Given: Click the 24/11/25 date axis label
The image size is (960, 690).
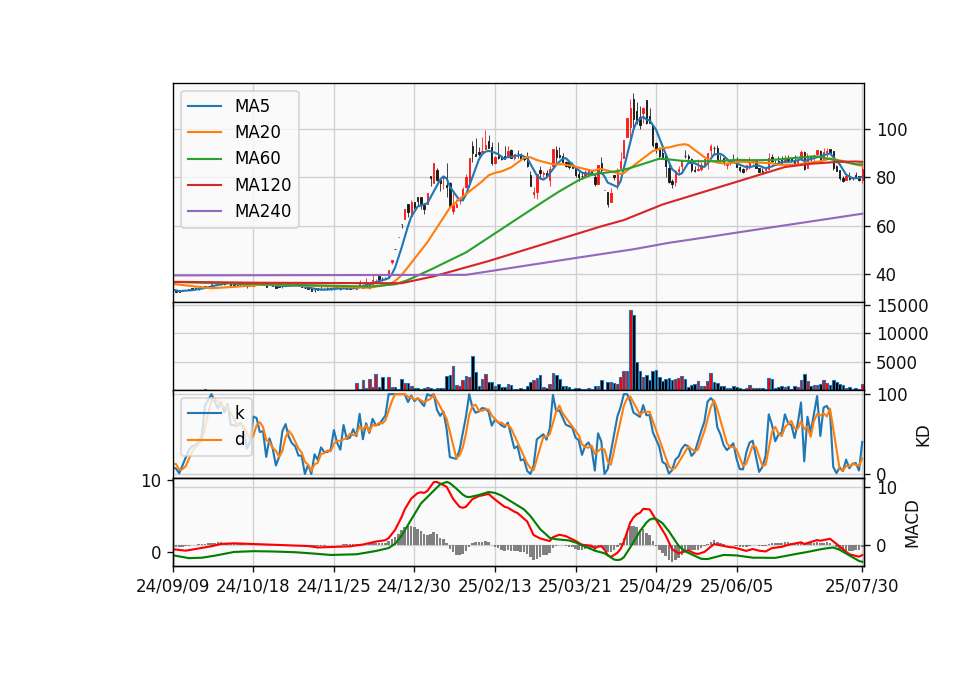Looking at the screenshot, I should (334, 586).
